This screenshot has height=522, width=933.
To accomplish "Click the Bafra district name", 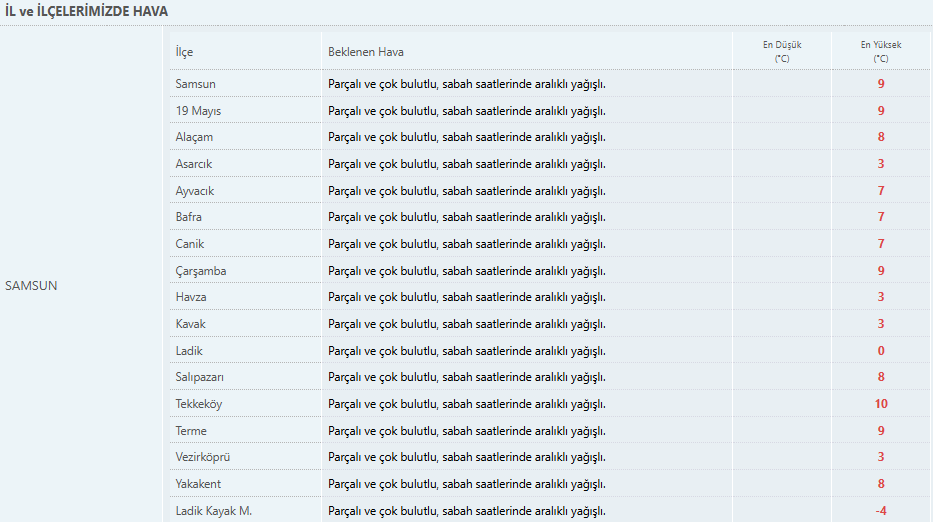I will (x=189, y=217).
